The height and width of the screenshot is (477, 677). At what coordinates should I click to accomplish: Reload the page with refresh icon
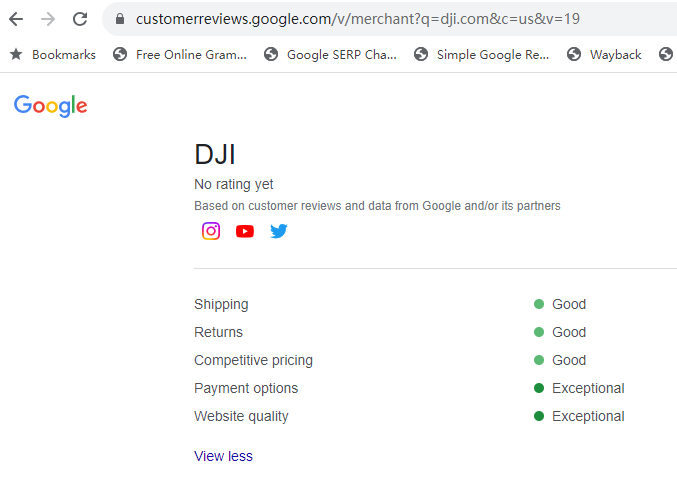80,19
